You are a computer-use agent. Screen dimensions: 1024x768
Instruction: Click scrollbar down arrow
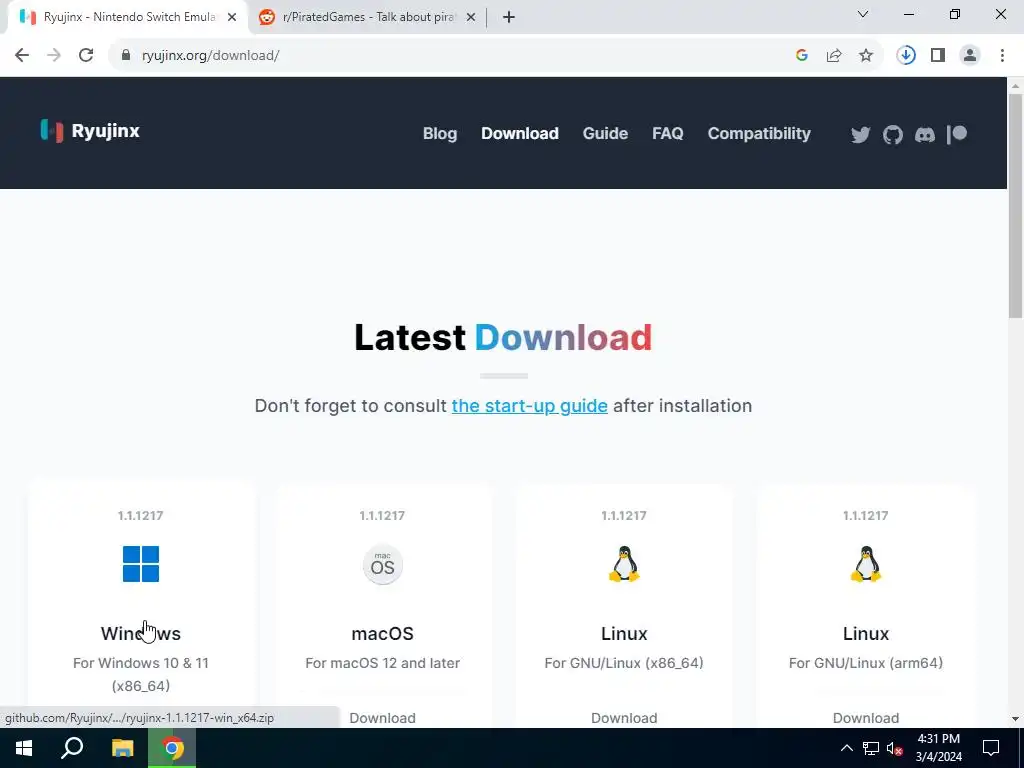1016,719
